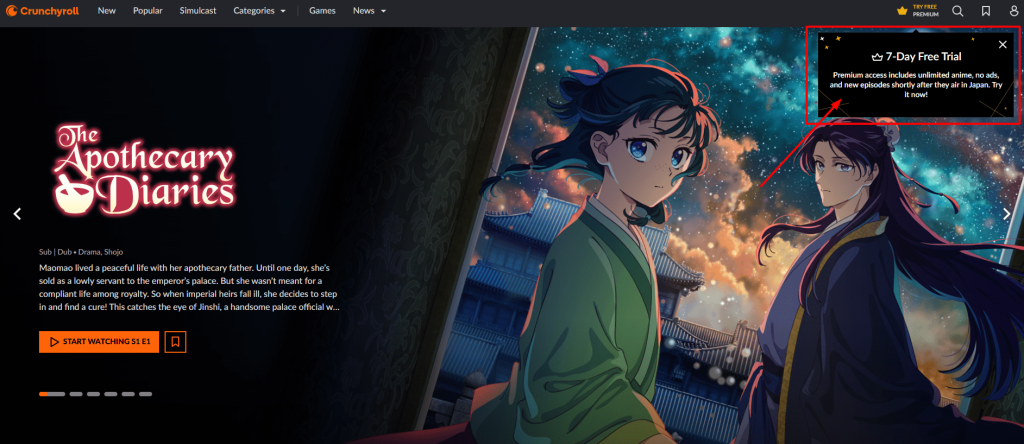The image size is (1024, 444).
Task: Select the third carousel indicator dot
Action: click(93, 394)
